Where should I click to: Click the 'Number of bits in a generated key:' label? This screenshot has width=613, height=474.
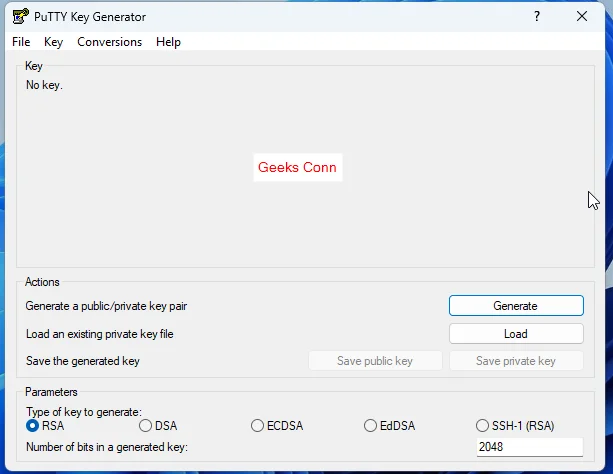click(x=107, y=447)
